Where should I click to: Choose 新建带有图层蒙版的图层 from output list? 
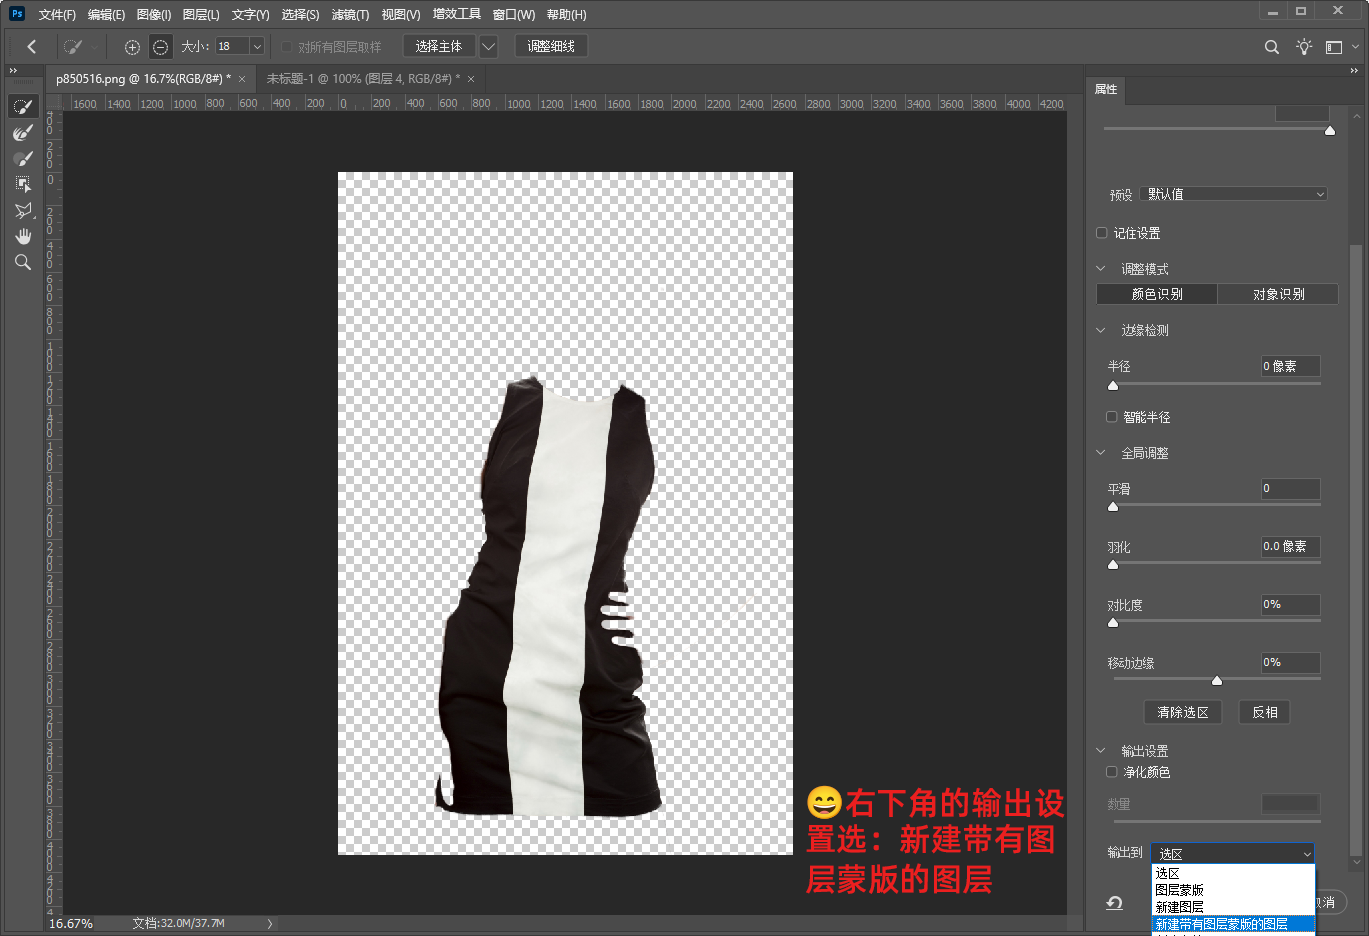(x=1221, y=924)
